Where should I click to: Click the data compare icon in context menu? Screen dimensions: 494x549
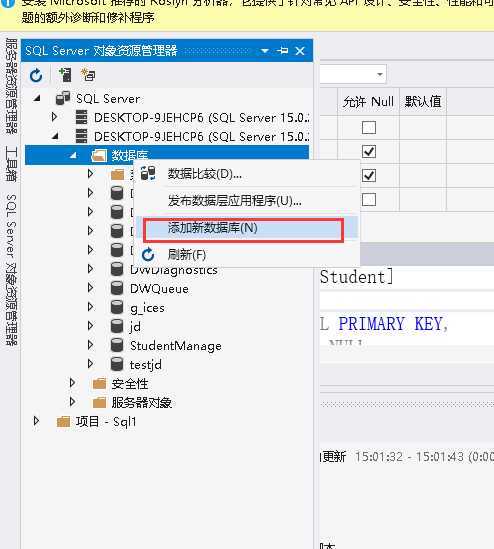pos(148,173)
